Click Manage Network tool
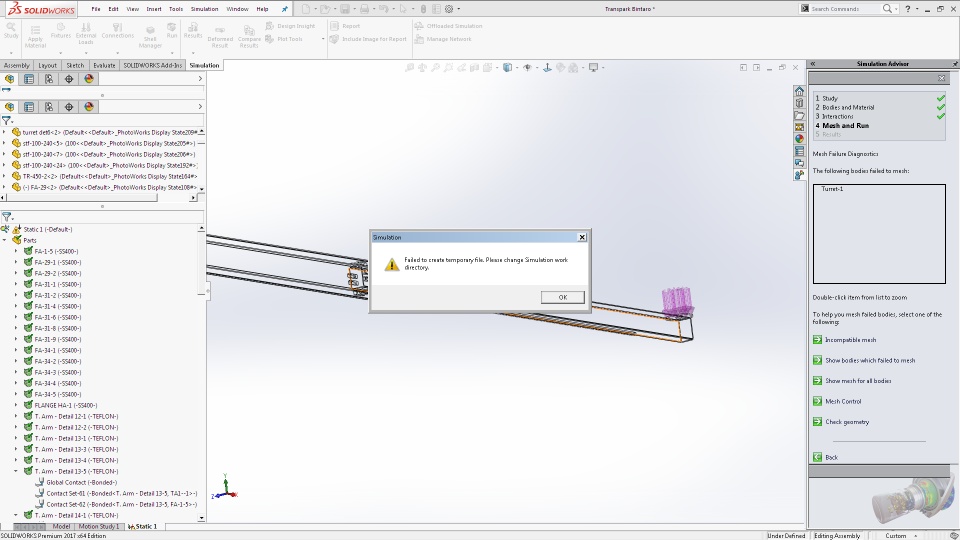 point(443,39)
